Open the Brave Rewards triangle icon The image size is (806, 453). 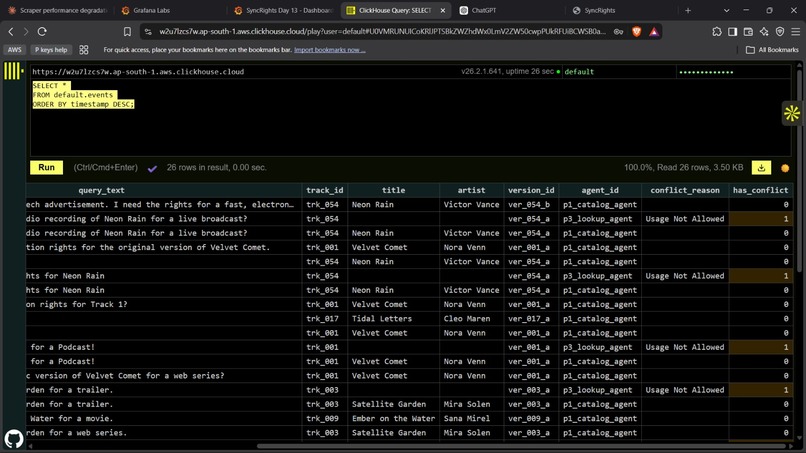click(x=653, y=32)
